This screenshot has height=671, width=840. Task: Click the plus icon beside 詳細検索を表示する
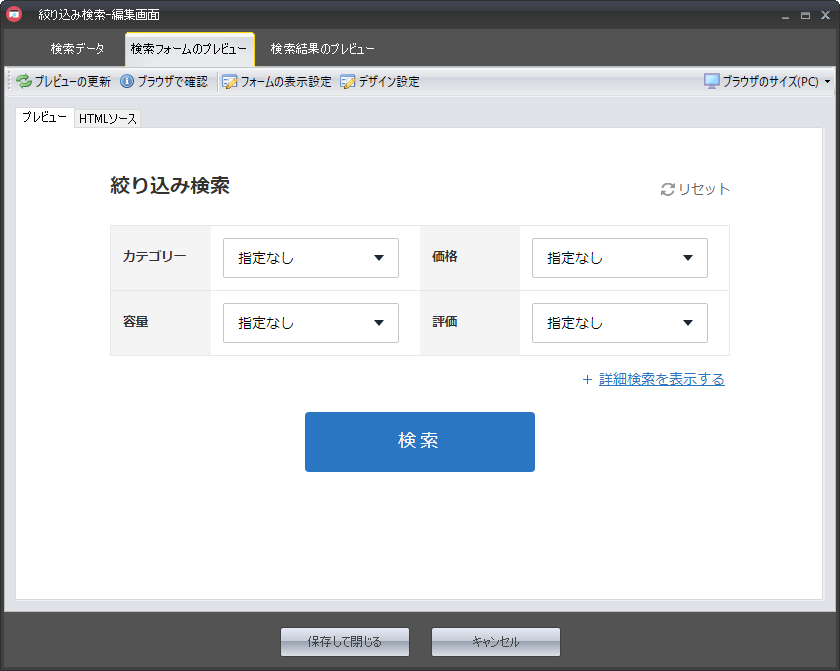[x=587, y=380]
